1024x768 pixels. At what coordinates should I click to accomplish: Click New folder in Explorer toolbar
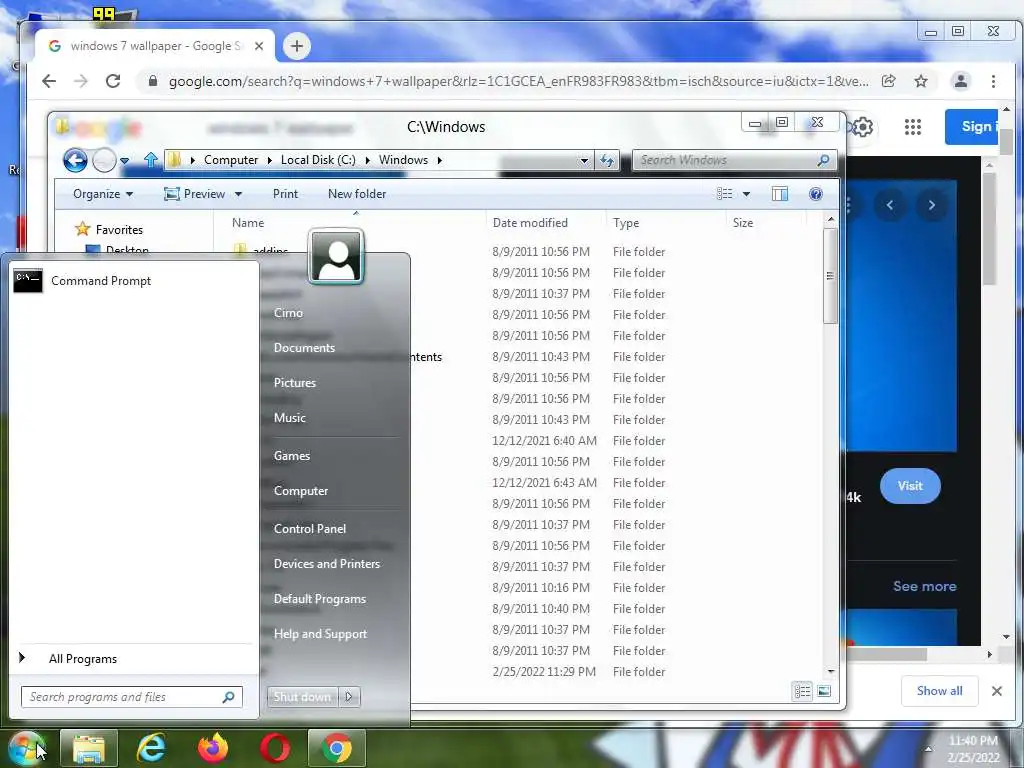click(357, 194)
